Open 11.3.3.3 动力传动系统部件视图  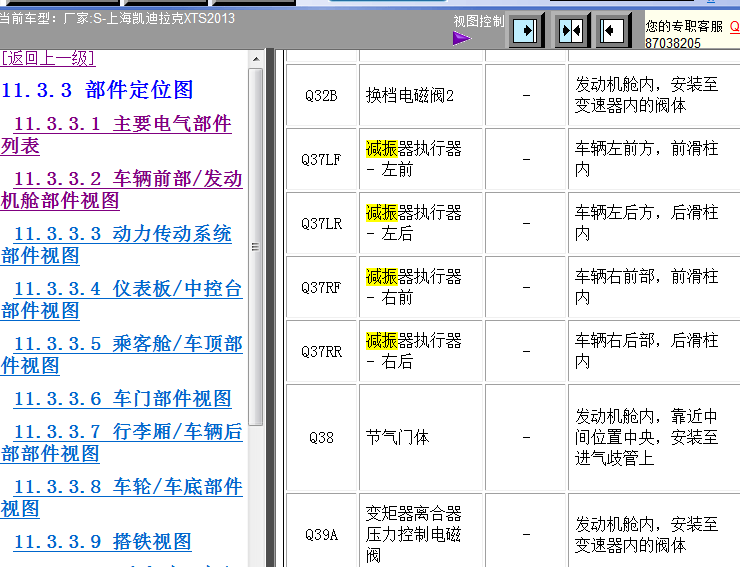click(116, 245)
